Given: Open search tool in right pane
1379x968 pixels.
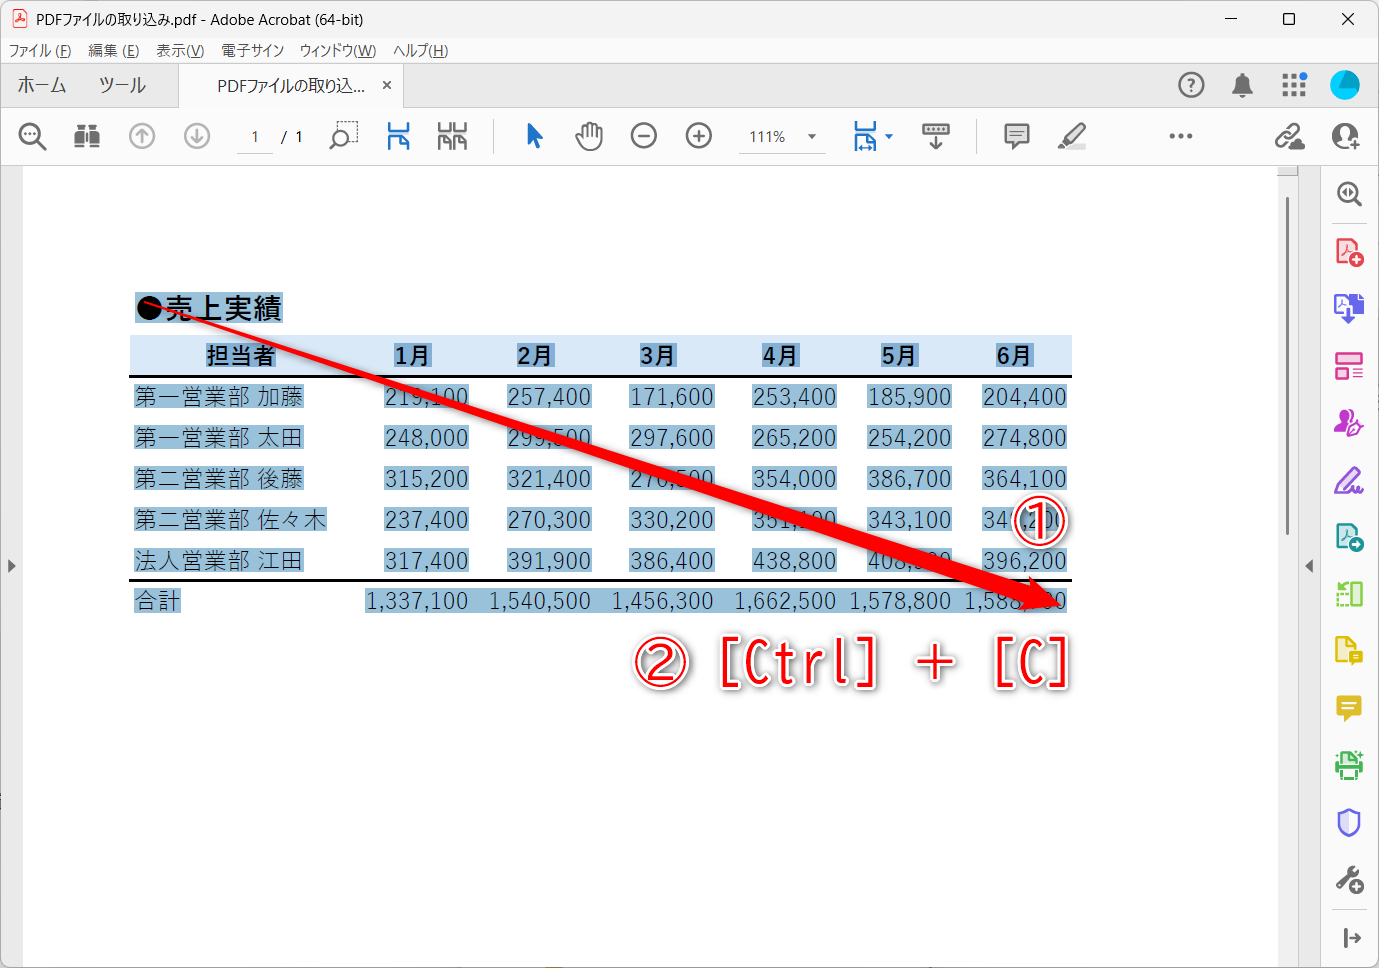Looking at the screenshot, I should coord(1349,194).
